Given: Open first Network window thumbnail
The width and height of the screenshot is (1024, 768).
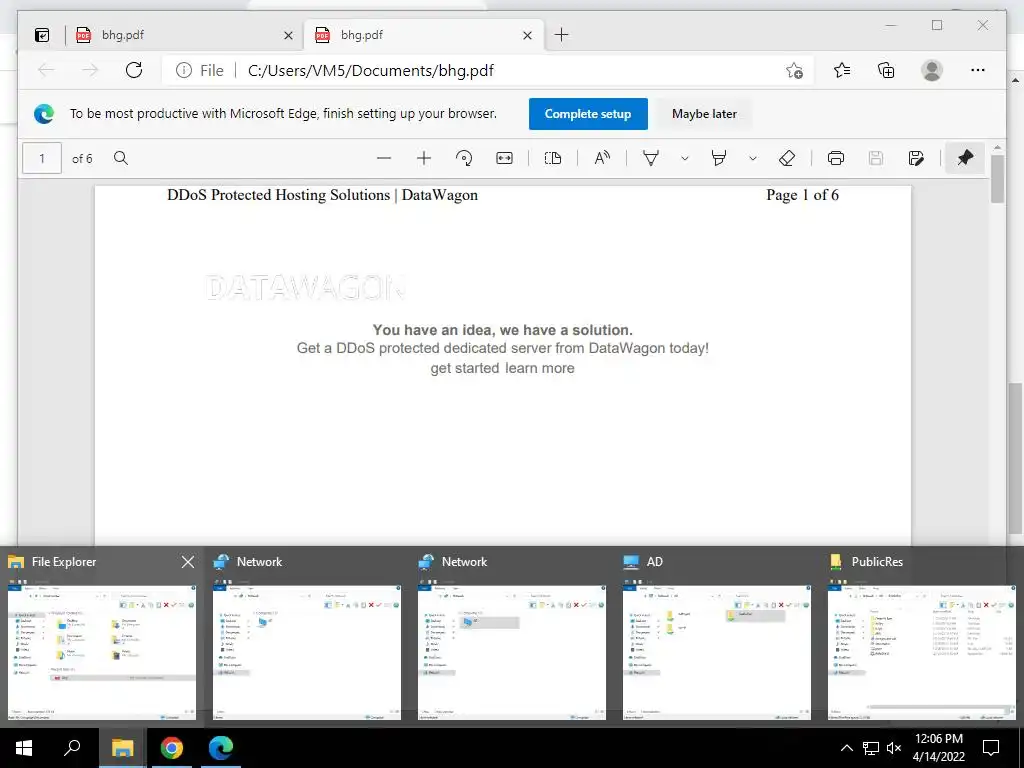Looking at the screenshot, I should point(307,652).
